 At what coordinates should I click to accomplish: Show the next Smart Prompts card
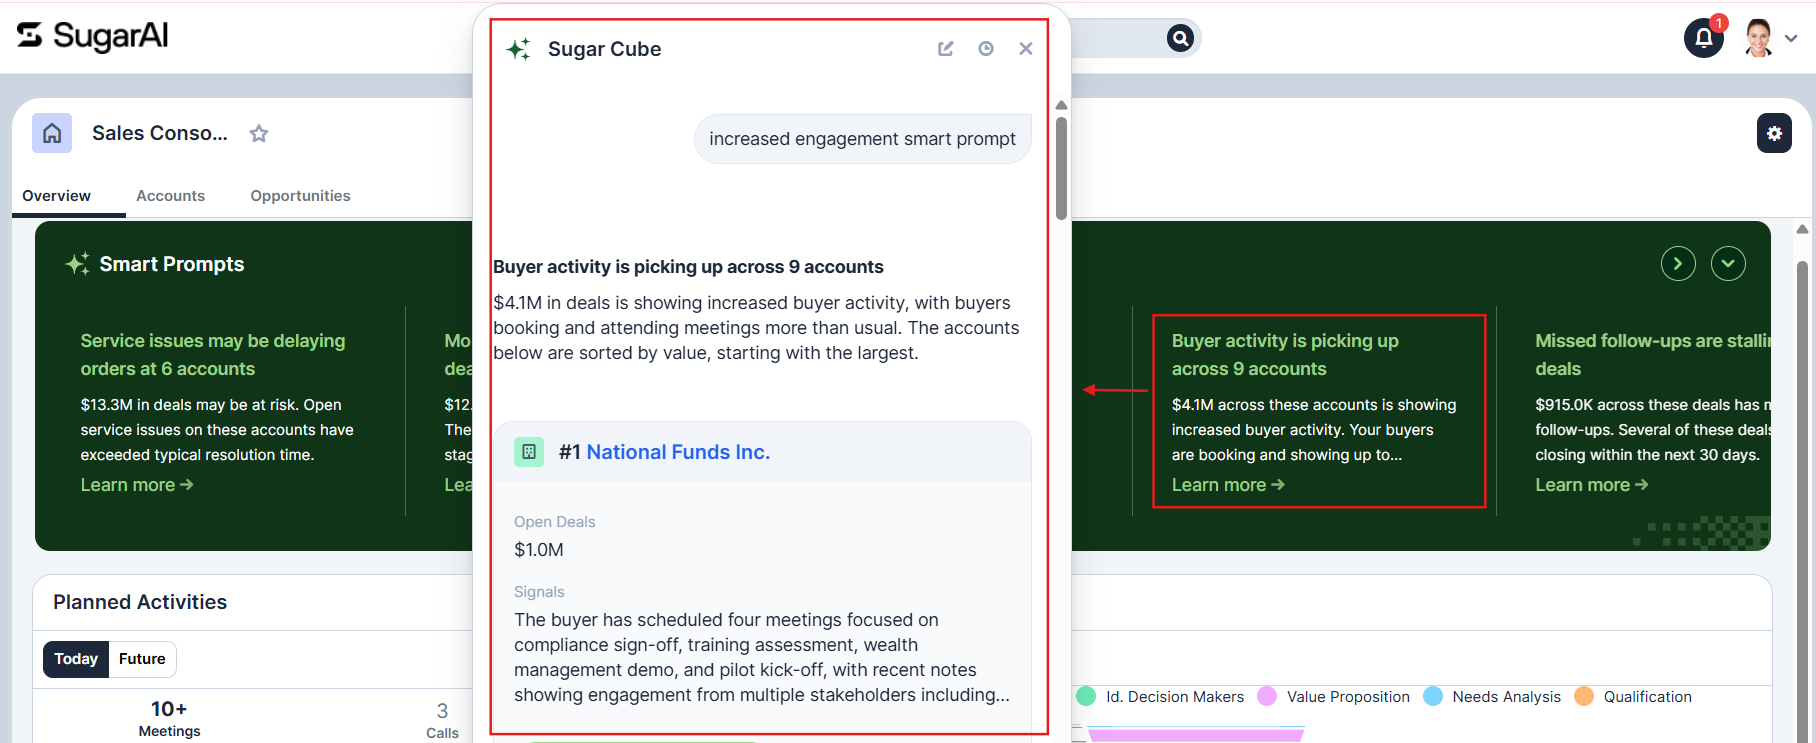tap(1678, 264)
